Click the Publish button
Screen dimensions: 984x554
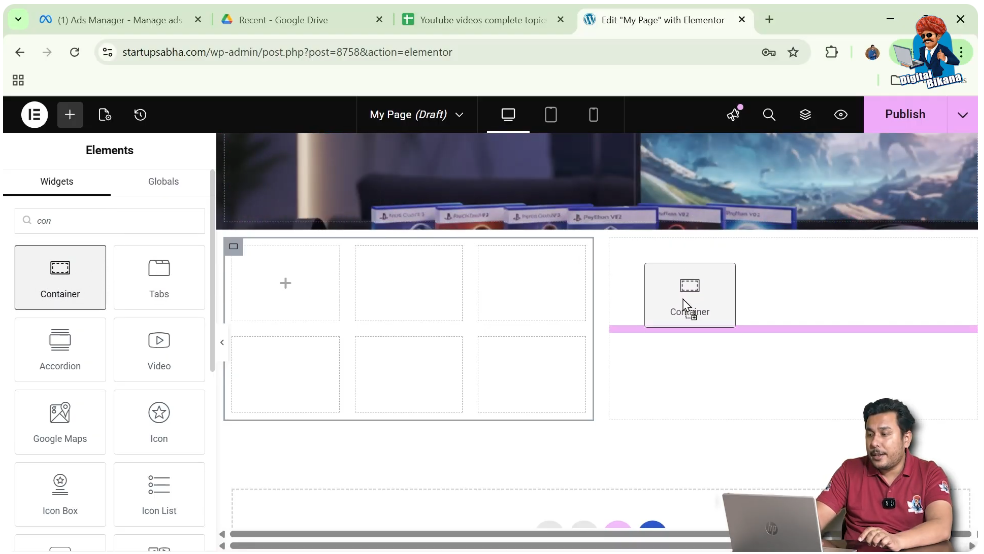point(905,114)
